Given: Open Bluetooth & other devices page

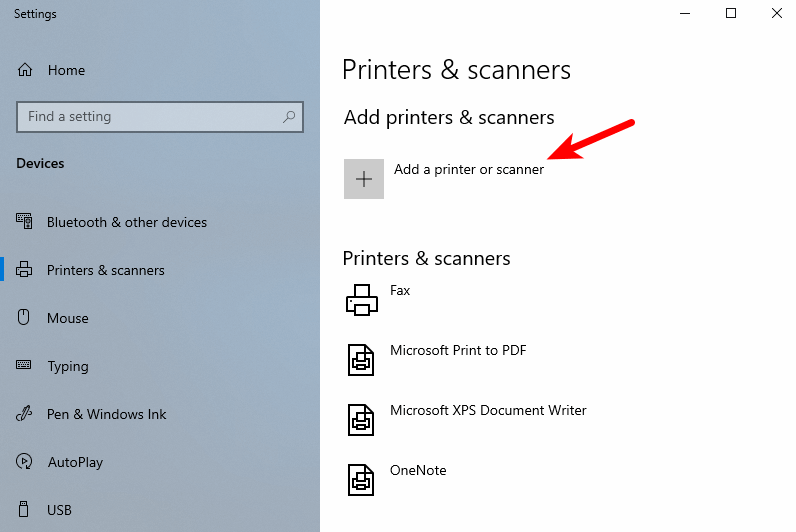Looking at the screenshot, I should click(127, 222).
